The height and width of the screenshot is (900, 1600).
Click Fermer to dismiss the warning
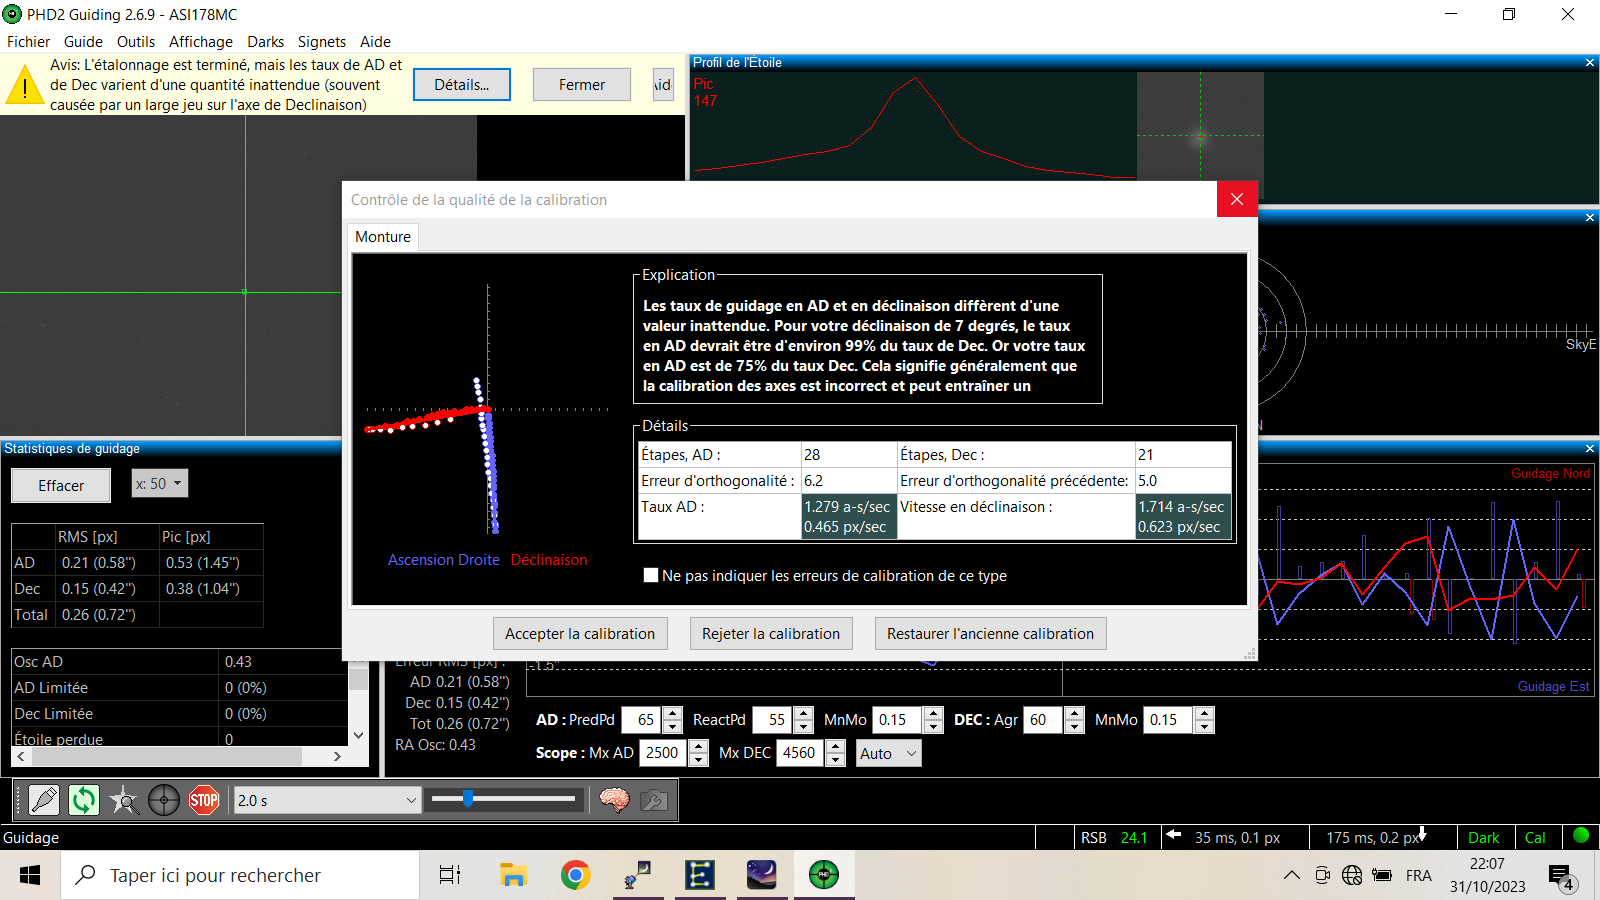582,85
